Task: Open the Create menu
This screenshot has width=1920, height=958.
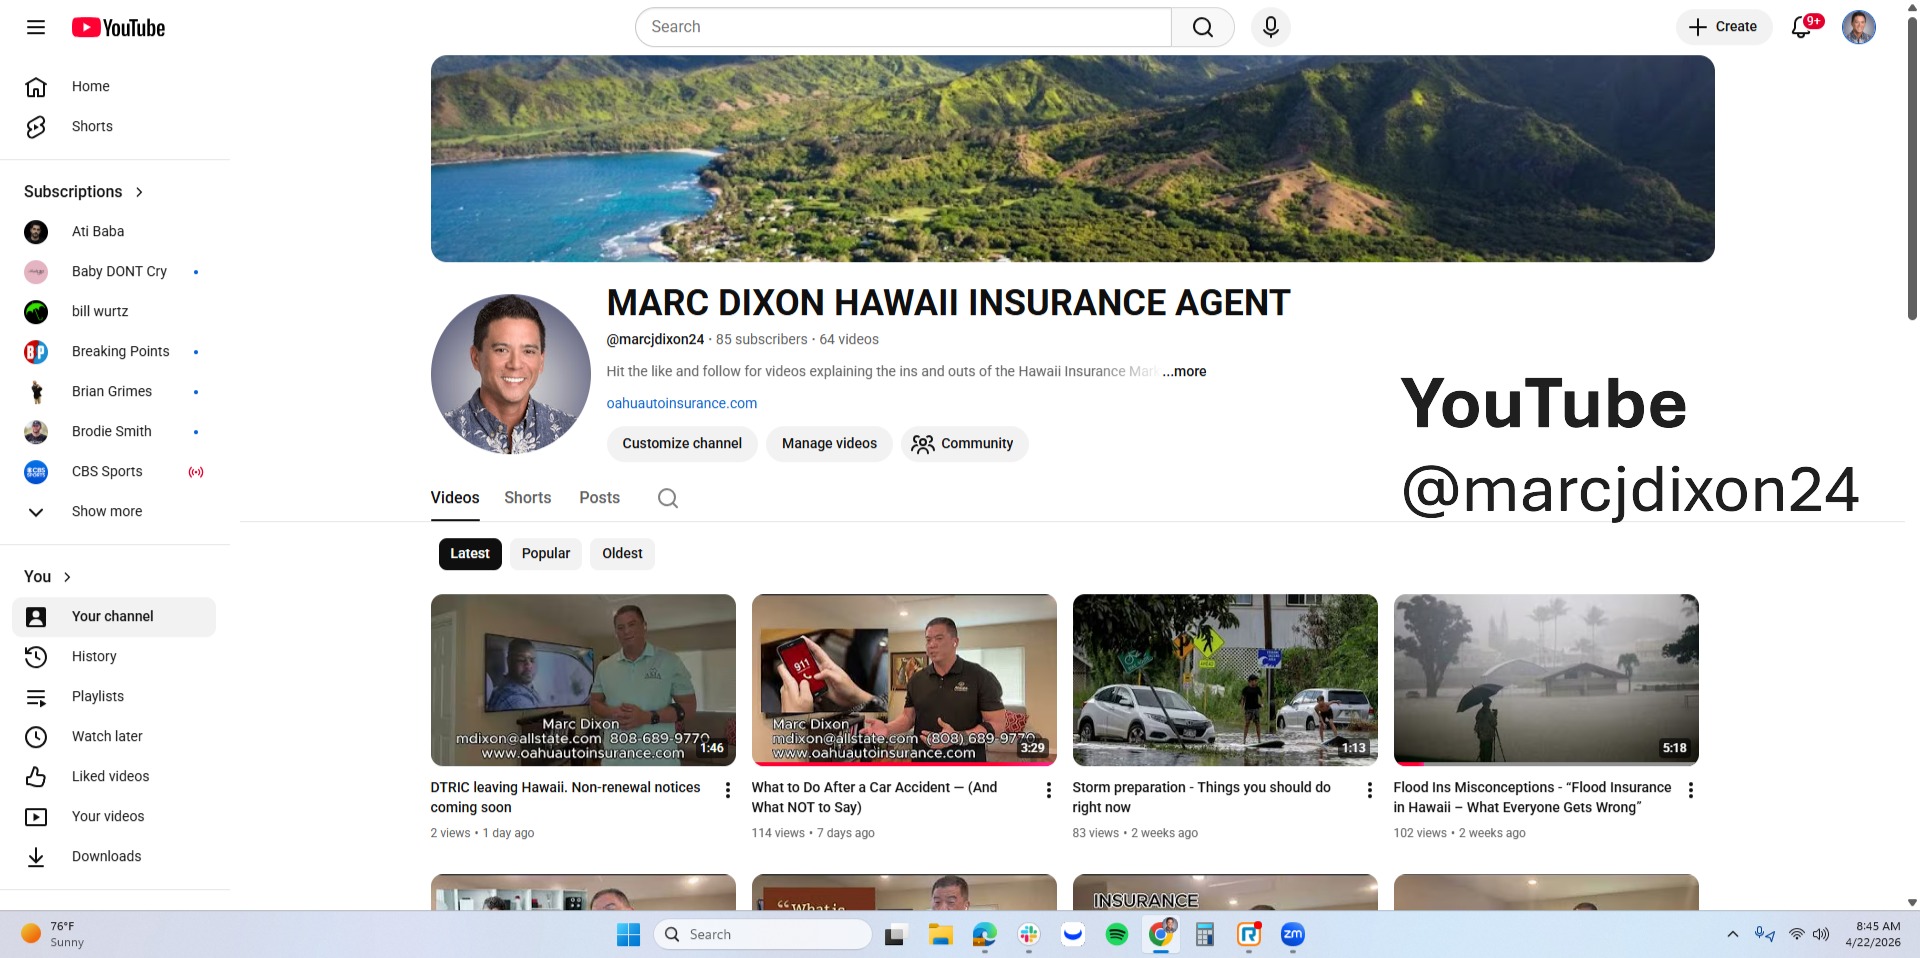Action: [x=1723, y=27]
